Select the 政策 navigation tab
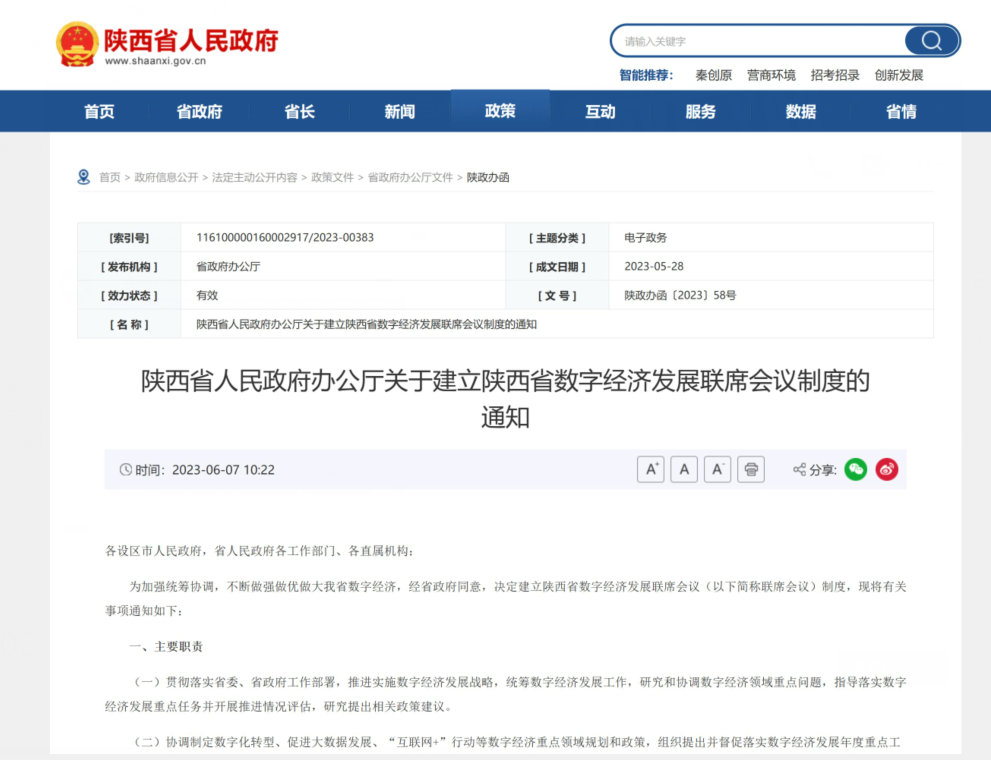Screen dimensions: 991x760 (x=500, y=111)
